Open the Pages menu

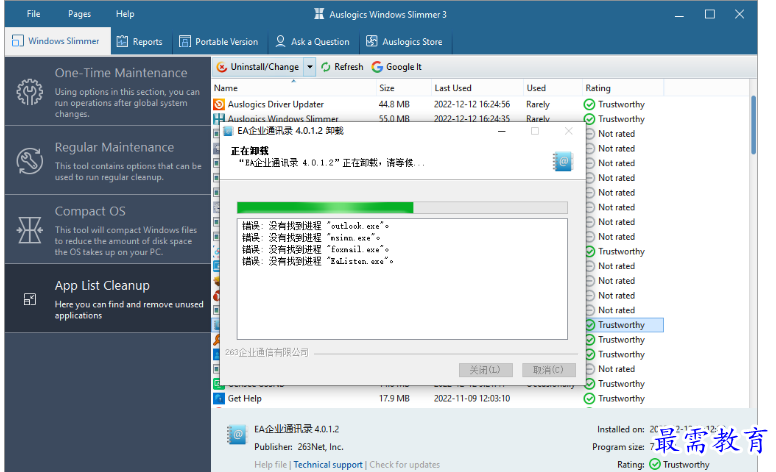[x=79, y=14]
